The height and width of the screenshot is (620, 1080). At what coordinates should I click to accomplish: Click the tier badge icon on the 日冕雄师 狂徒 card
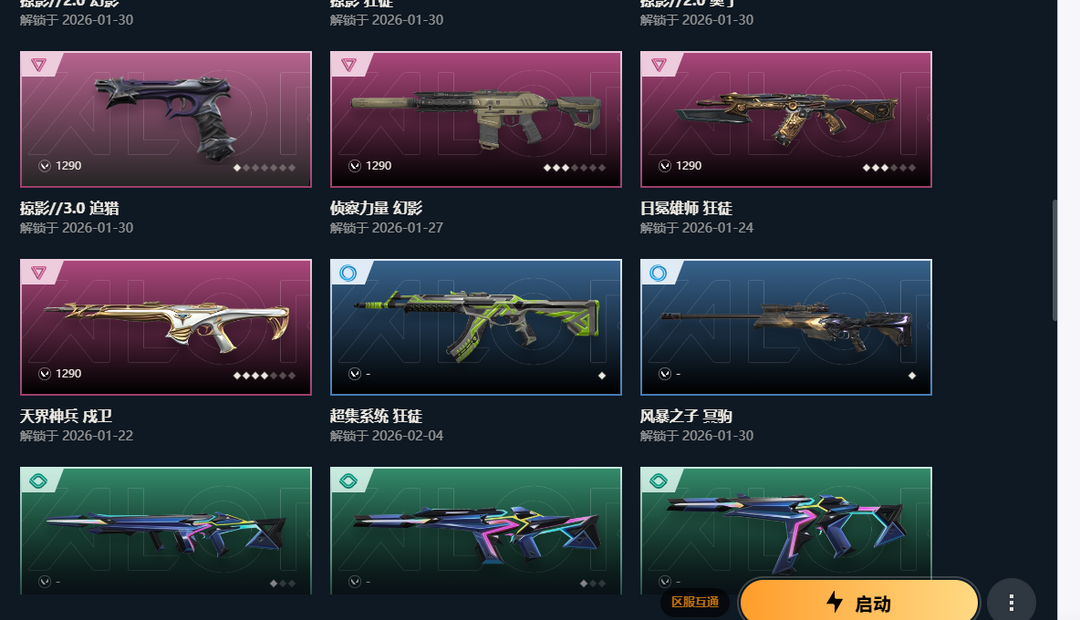(x=658, y=65)
